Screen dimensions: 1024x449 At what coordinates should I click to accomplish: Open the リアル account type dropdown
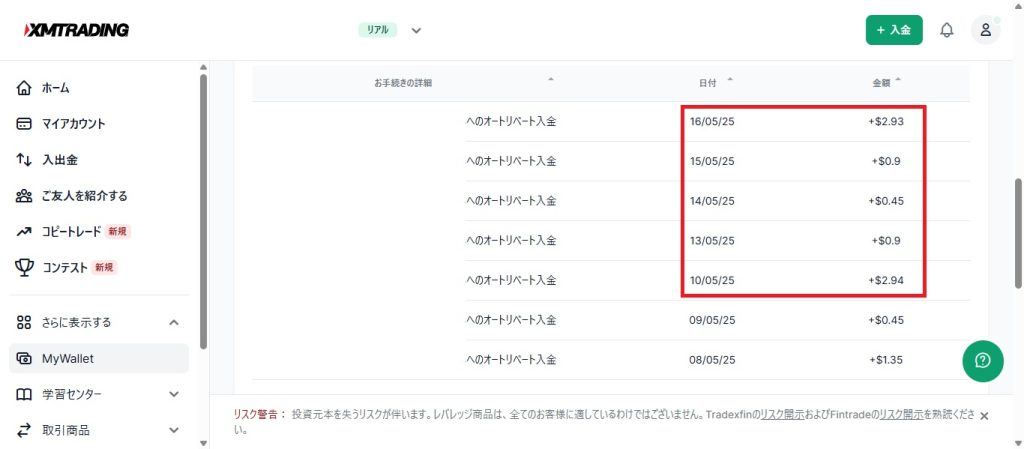coord(416,30)
